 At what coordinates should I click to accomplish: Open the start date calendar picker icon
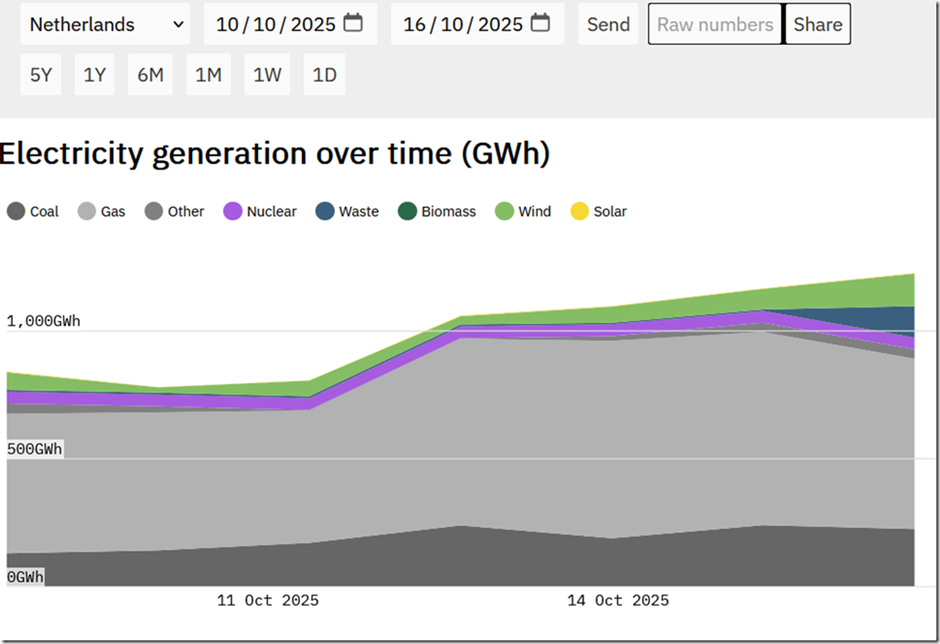click(352, 23)
